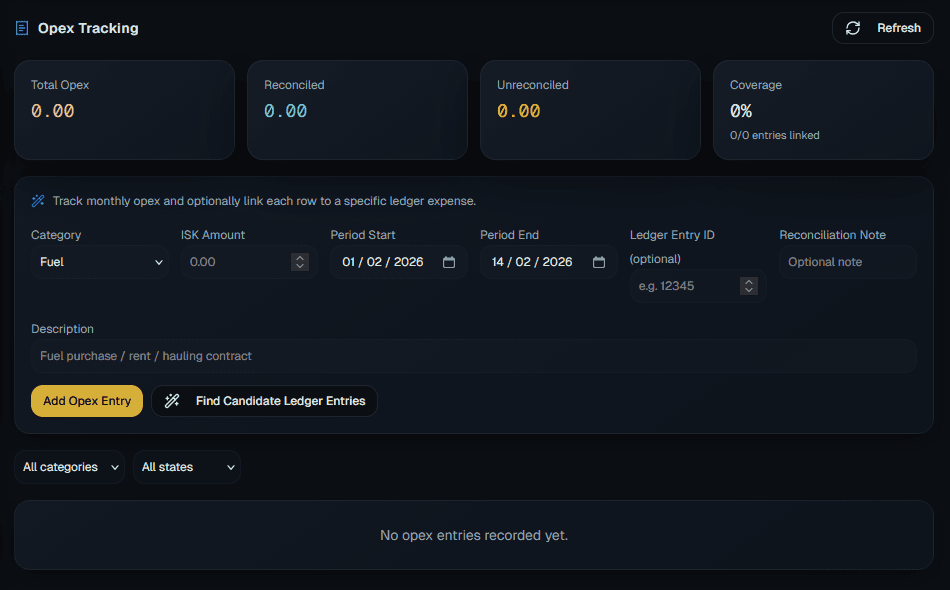Click the down arrow on the Ledger Entry ID stepper
Image resolution: width=950 pixels, height=590 pixels.
click(749, 290)
